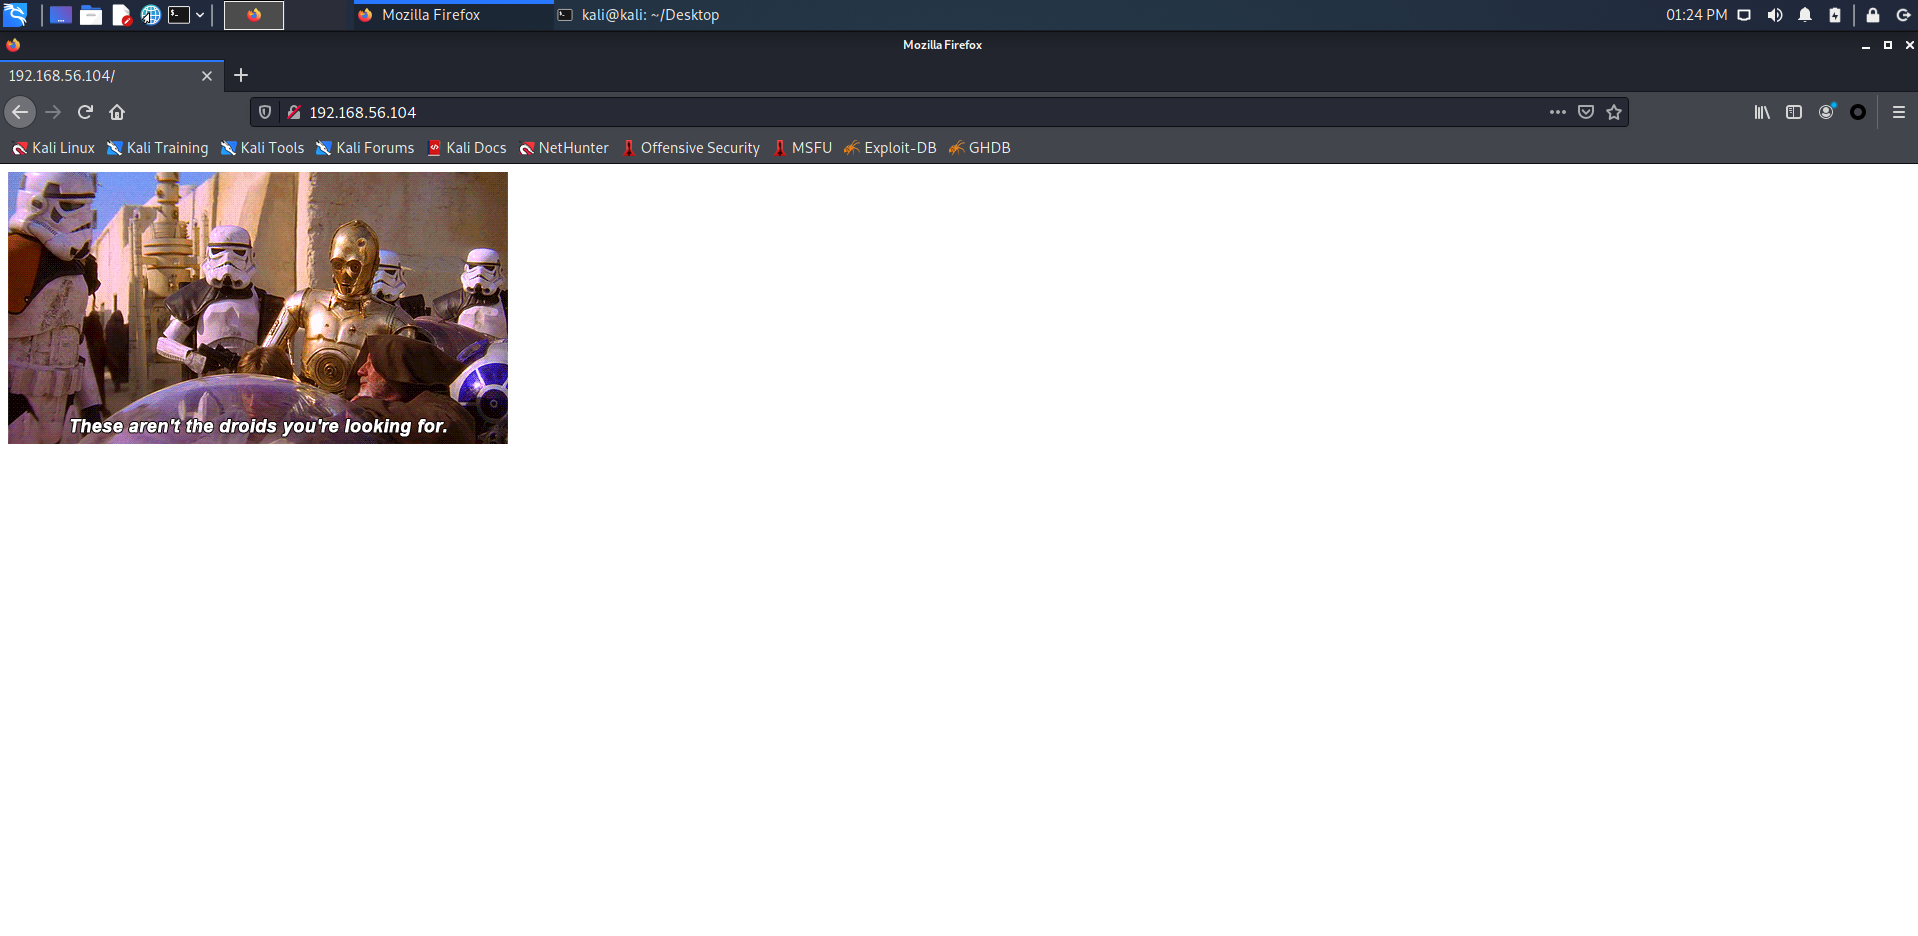
Task: Open a new browser tab
Action: (241, 75)
